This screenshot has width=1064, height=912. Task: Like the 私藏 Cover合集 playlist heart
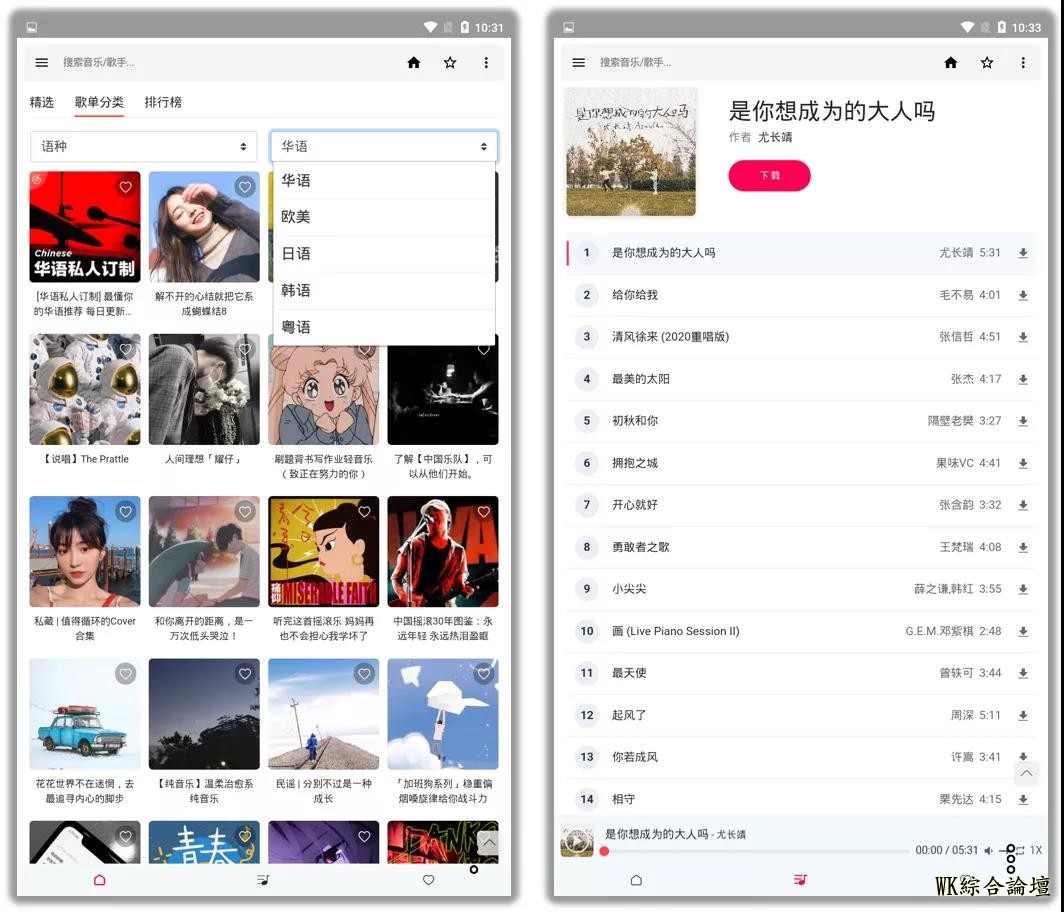tap(126, 511)
